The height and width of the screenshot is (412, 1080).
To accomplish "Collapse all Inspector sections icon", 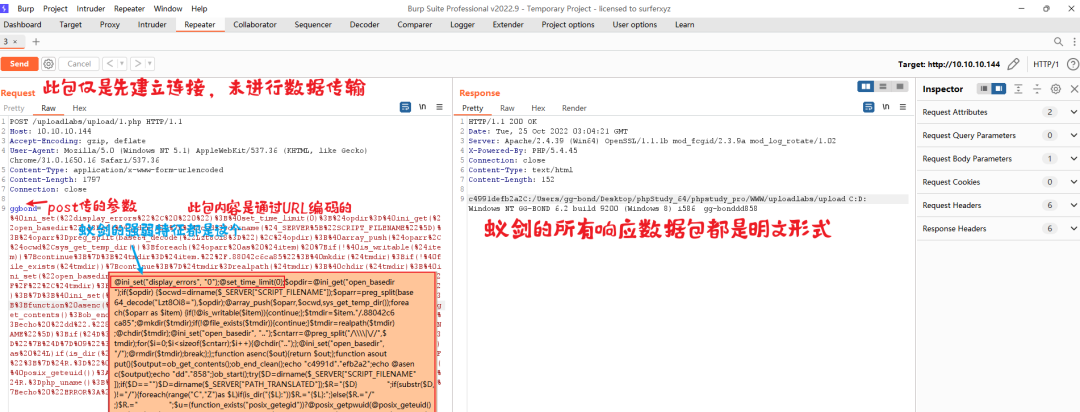I will pyautogui.click(x=1037, y=89).
